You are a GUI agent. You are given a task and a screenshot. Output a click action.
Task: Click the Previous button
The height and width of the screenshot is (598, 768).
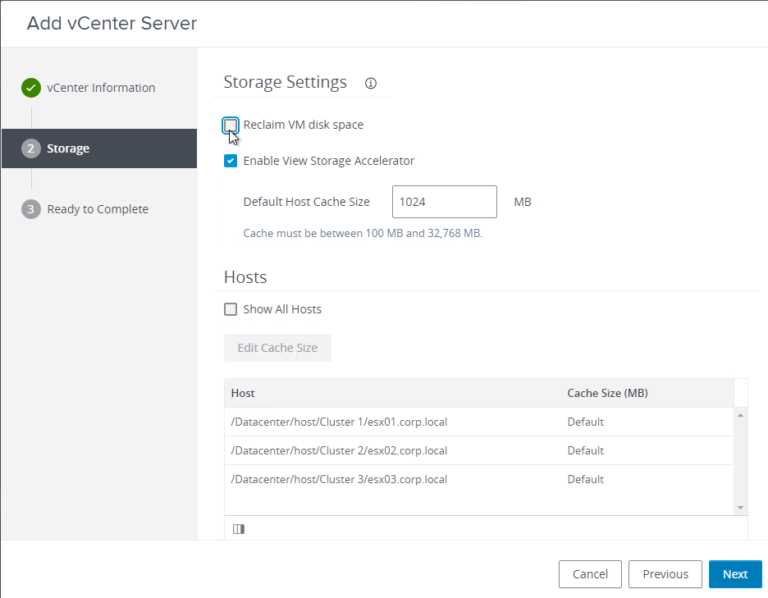click(x=665, y=574)
